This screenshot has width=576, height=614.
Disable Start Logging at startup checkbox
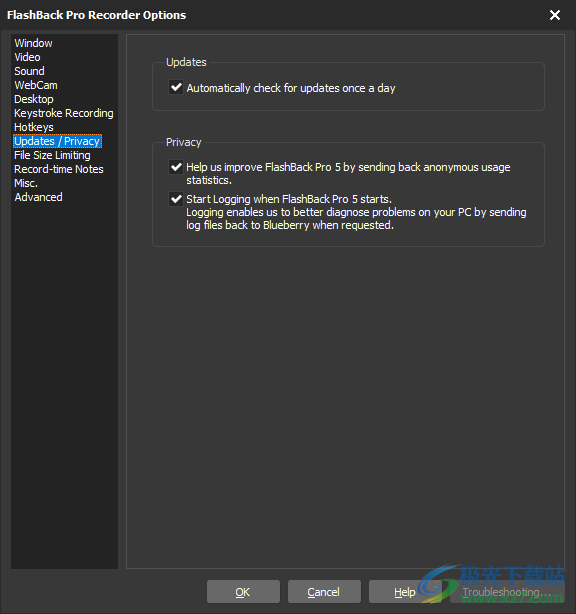point(176,199)
